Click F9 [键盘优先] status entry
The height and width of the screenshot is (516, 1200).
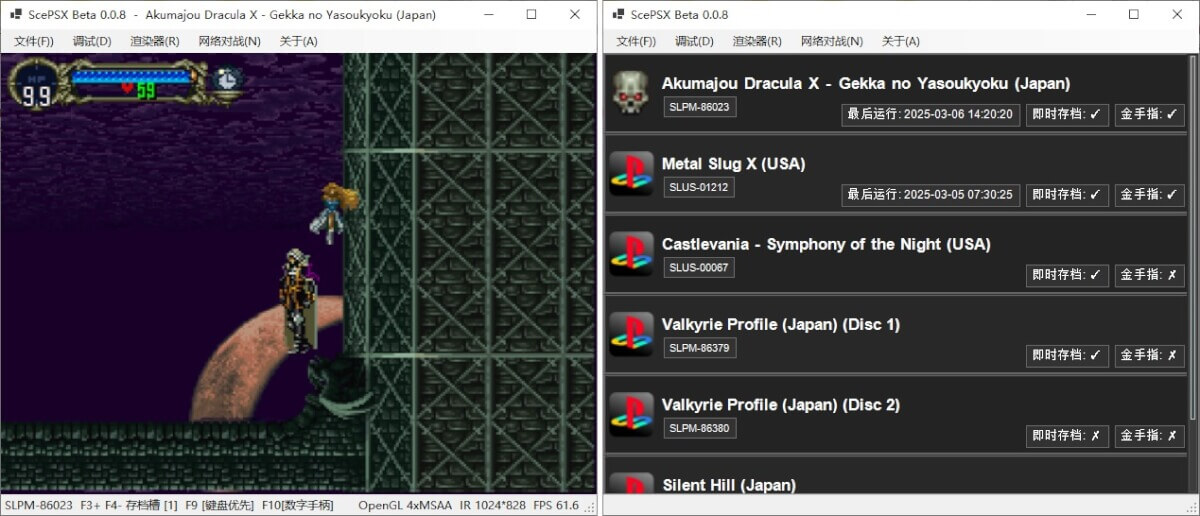[x=218, y=505]
